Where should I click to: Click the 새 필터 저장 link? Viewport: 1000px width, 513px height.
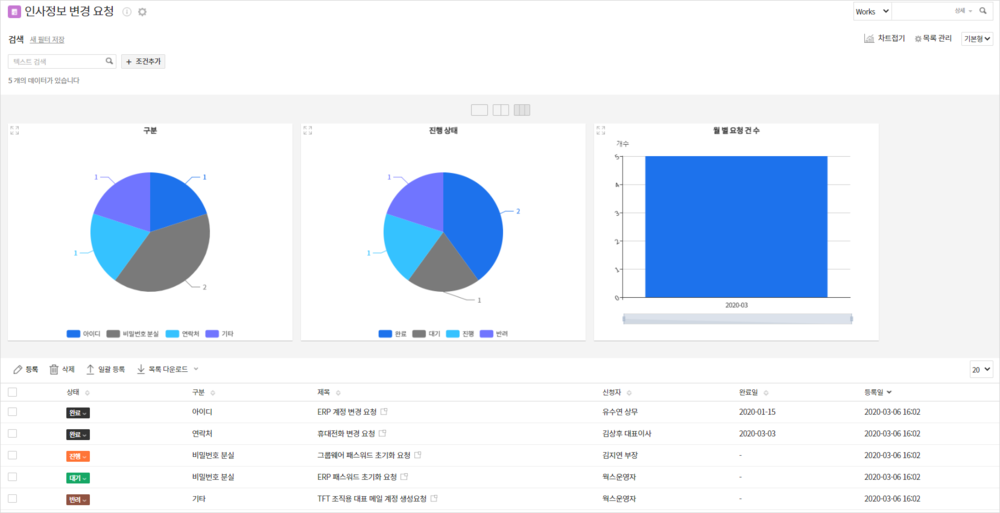pyautogui.click(x=47, y=40)
